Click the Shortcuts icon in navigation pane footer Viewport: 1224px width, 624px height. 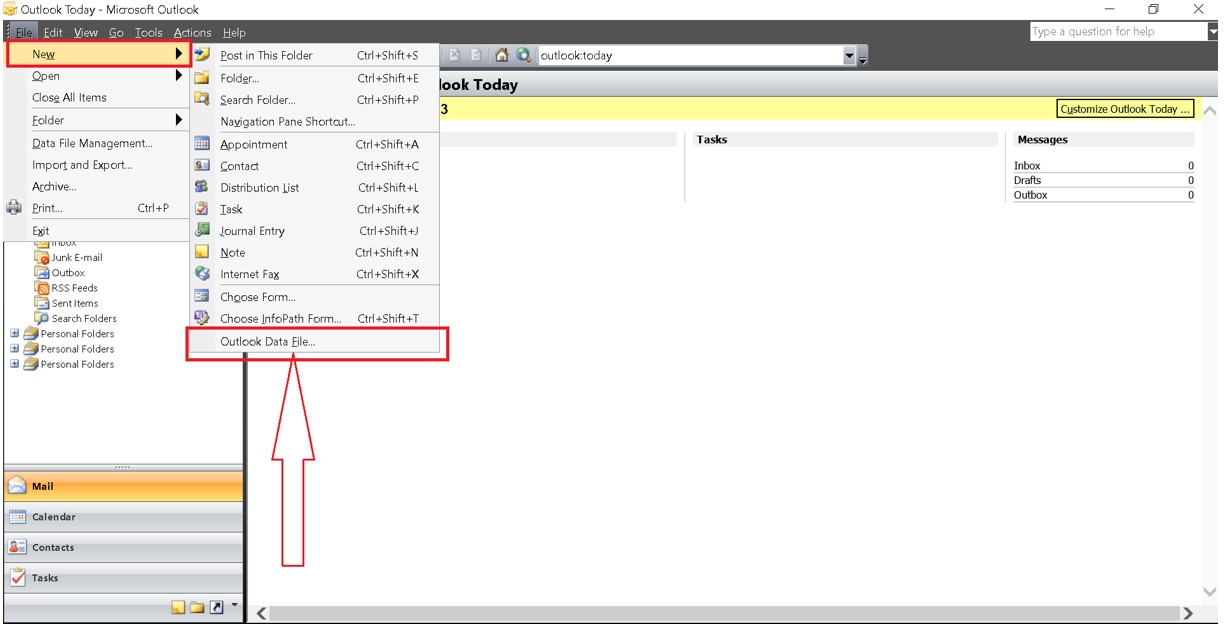216,607
